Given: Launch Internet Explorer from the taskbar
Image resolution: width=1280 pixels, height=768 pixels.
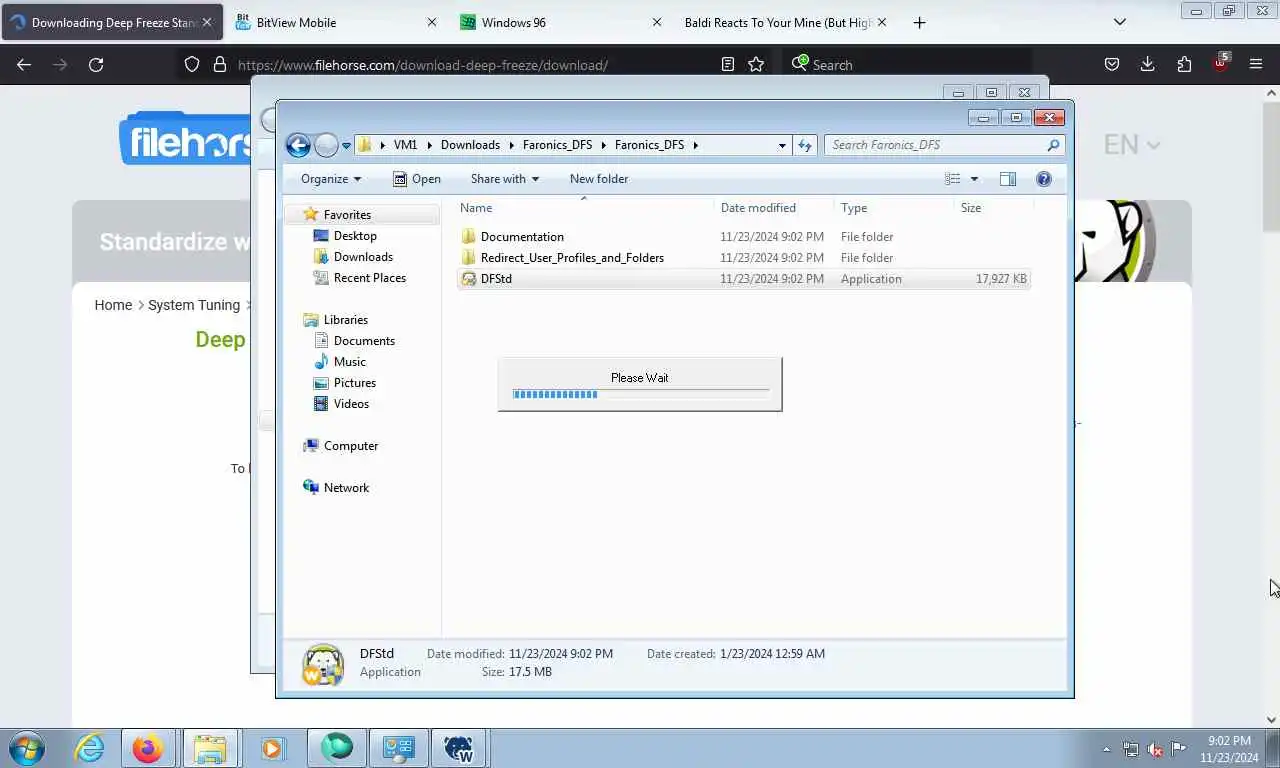Looking at the screenshot, I should click(x=89, y=748).
